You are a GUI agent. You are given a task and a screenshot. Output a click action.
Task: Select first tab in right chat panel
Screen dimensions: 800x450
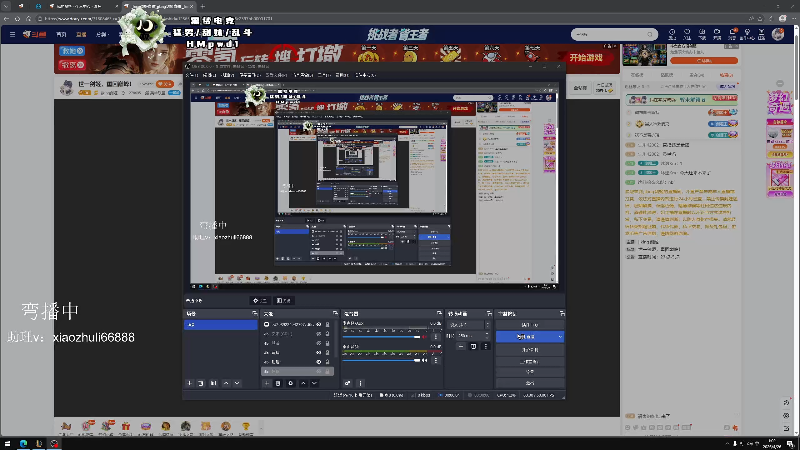[x=637, y=75]
